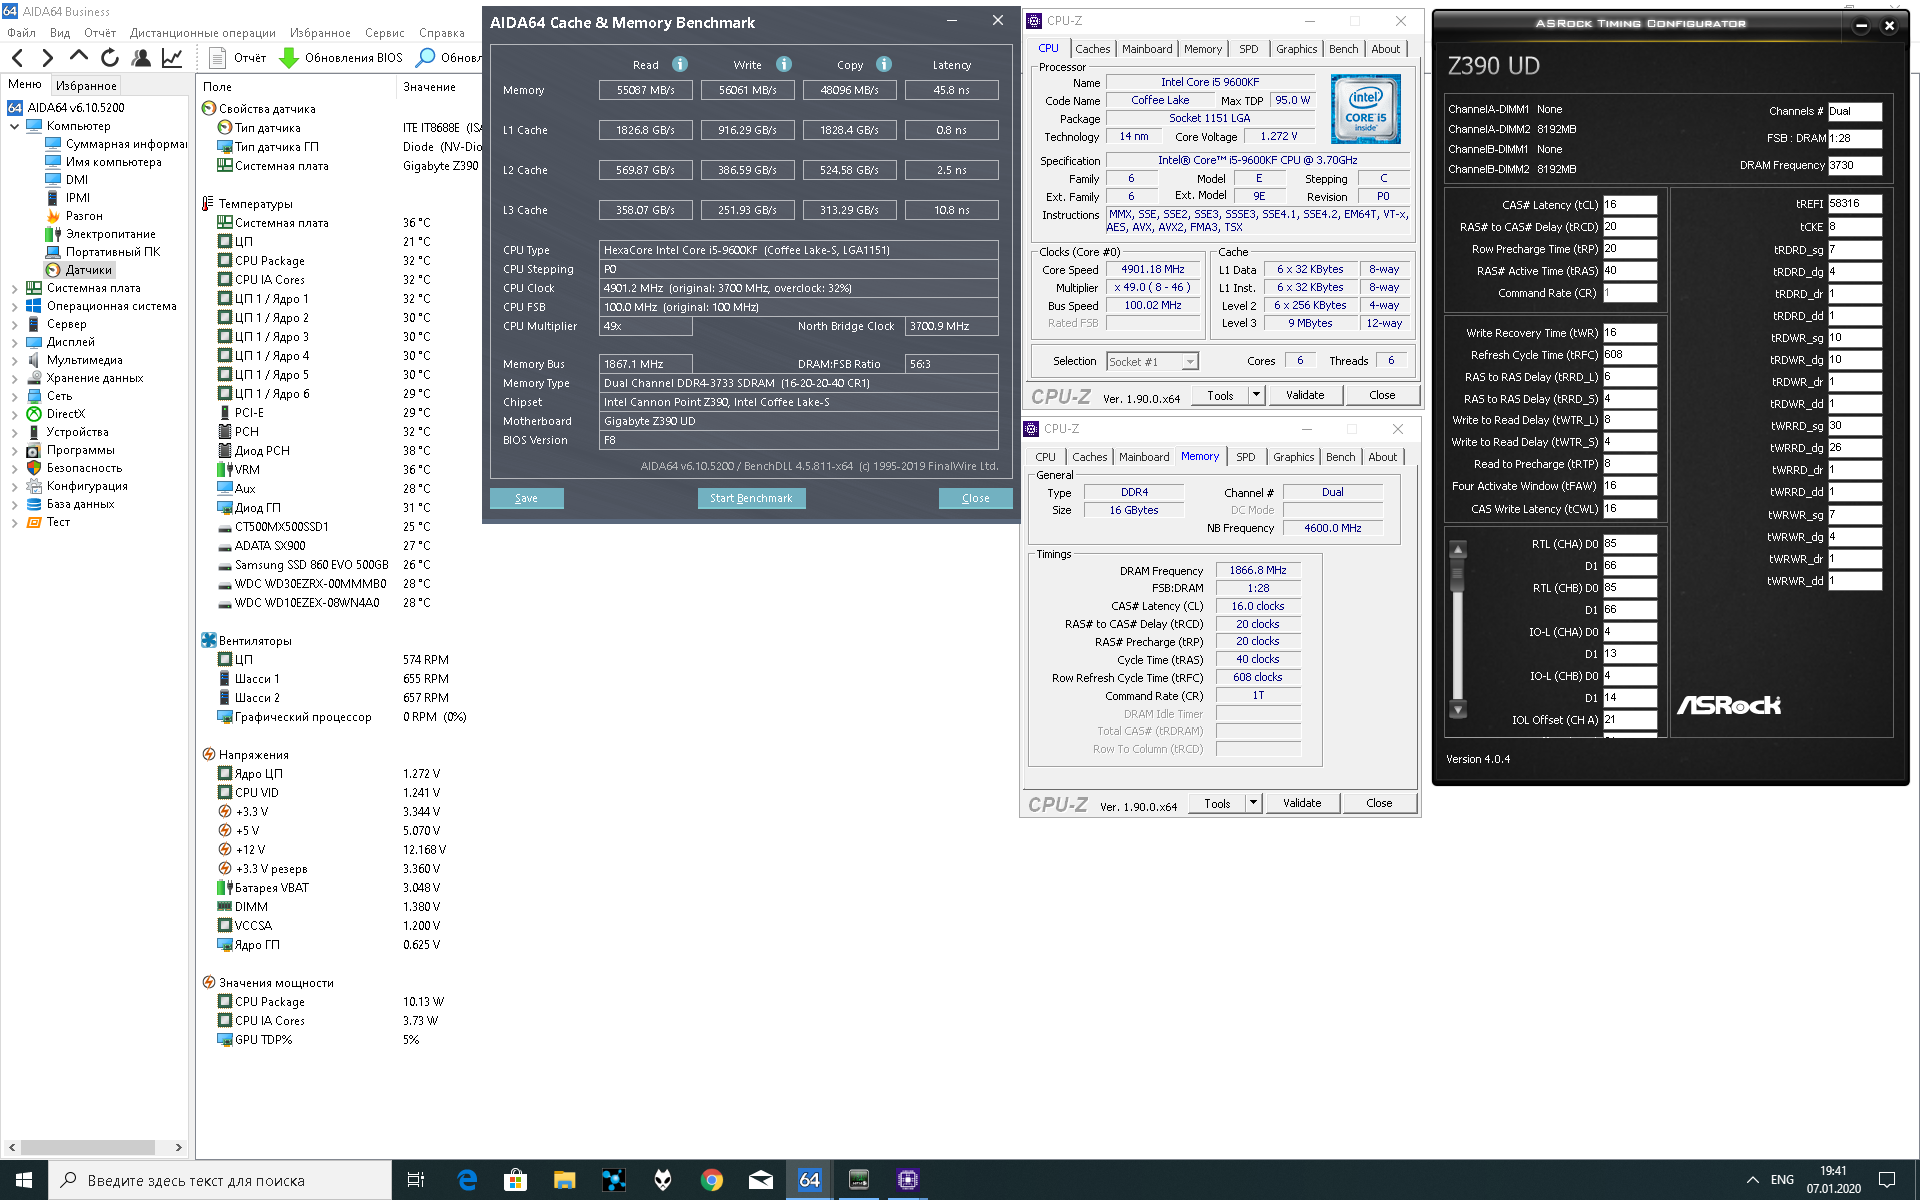Click the CAS# Latency (tCL) input field
The height and width of the screenshot is (1200, 1920).
[x=1629, y=205]
